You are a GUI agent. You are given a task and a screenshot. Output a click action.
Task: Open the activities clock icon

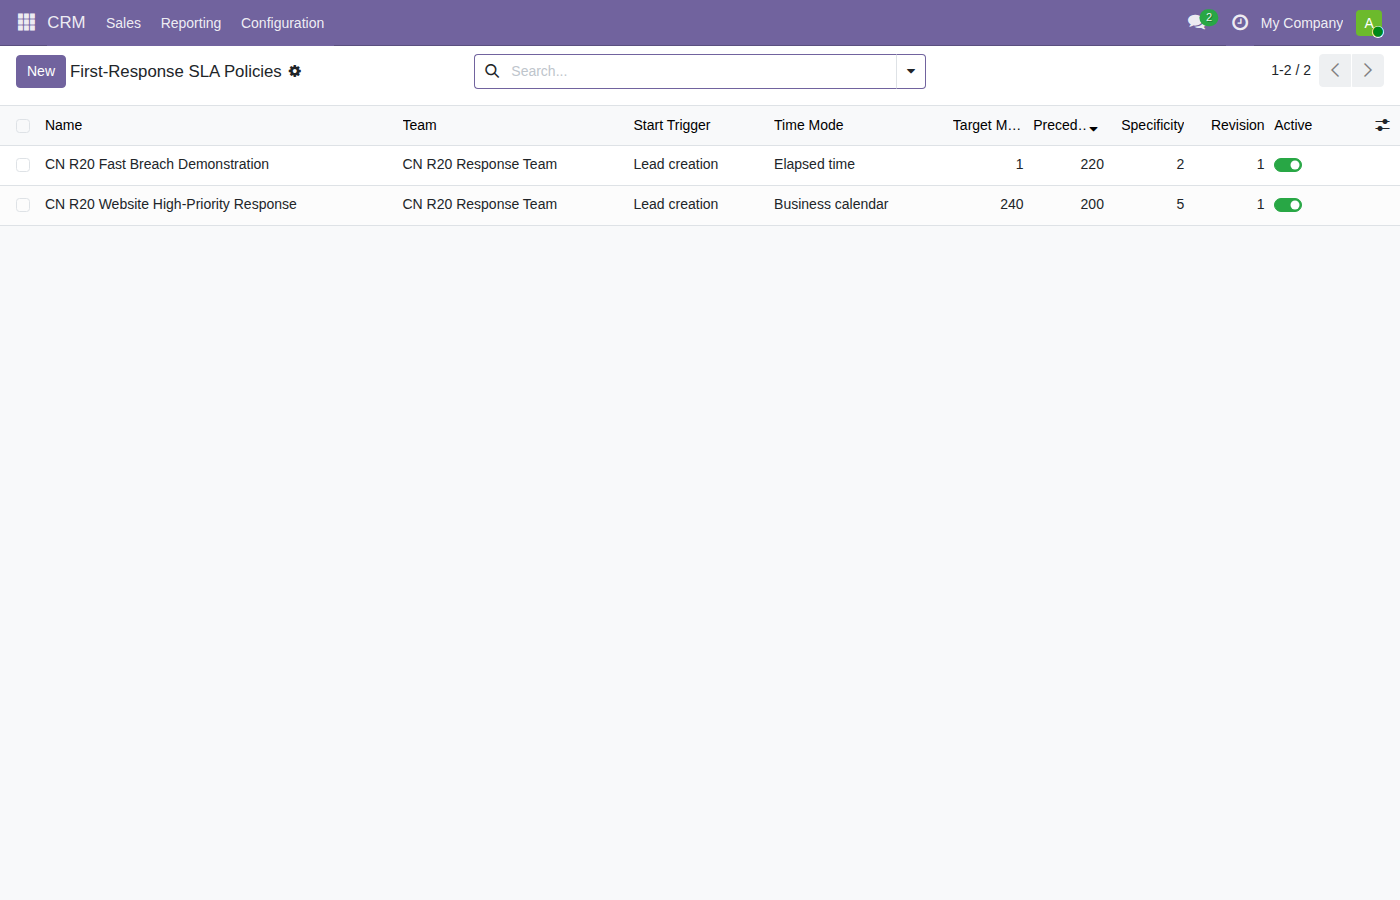1240,22
